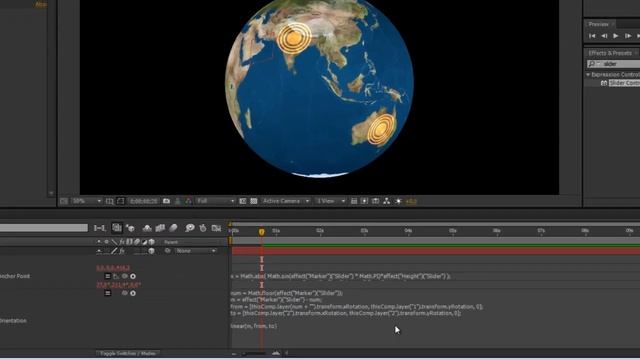Open the Show Channel color menu
The width and height of the screenshot is (640, 360).
pos(188,201)
